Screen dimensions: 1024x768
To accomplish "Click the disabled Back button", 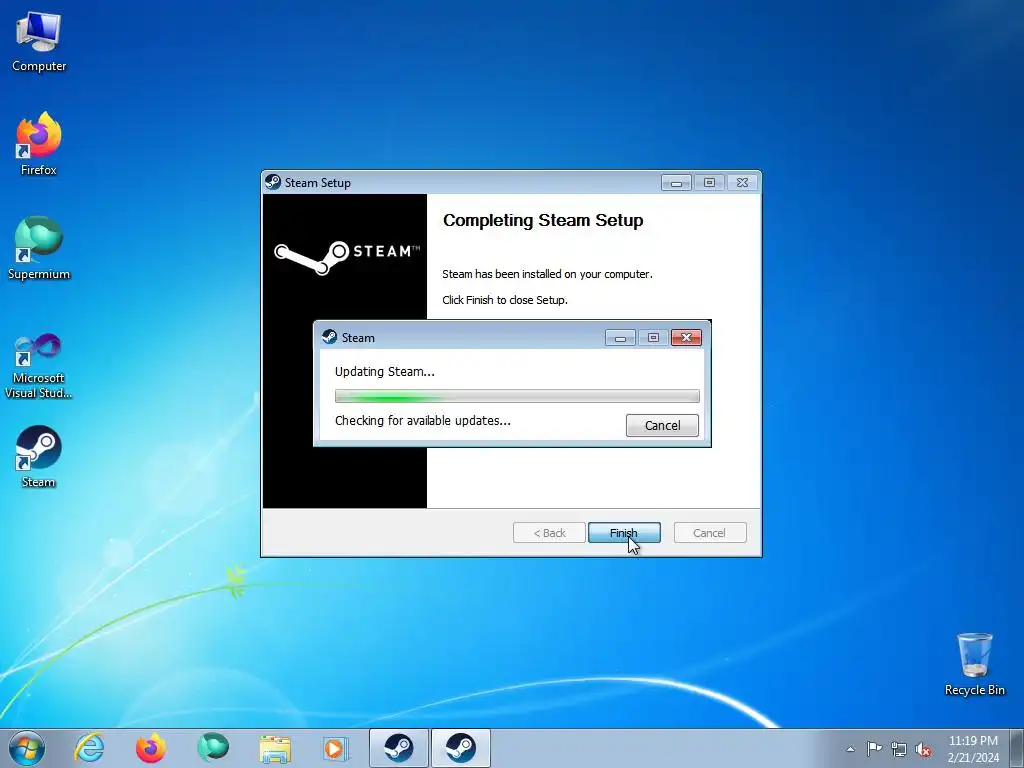I will pos(549,533).
